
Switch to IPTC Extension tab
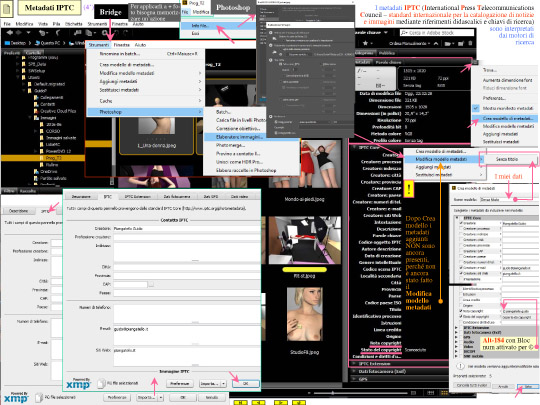pyautogui.click(x=137, y=196)
